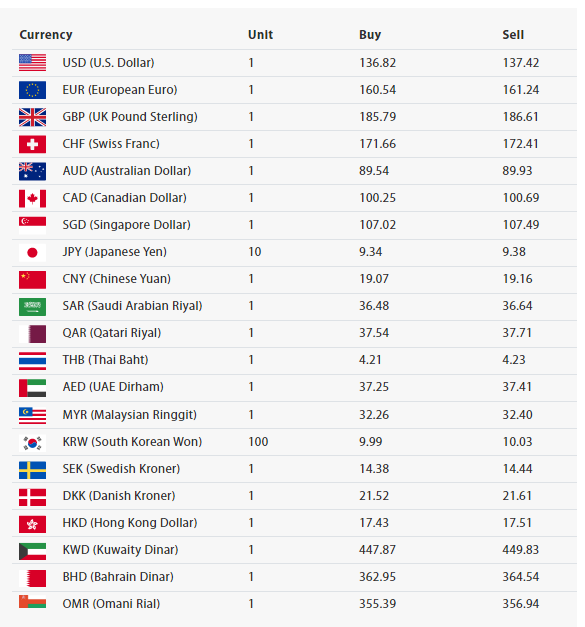Click the Sell column header
585x627 pixels.
pyautogui.click(x=513, y=35)
